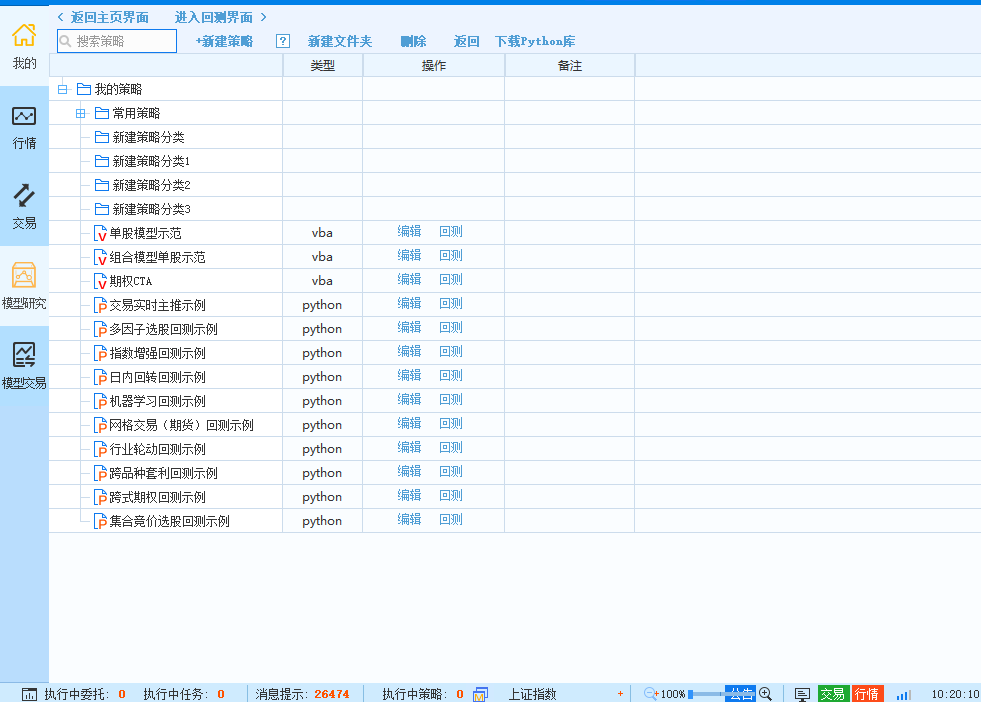Click the signal strength bars icon
981x702 pixels.
[x=903, y=694]
